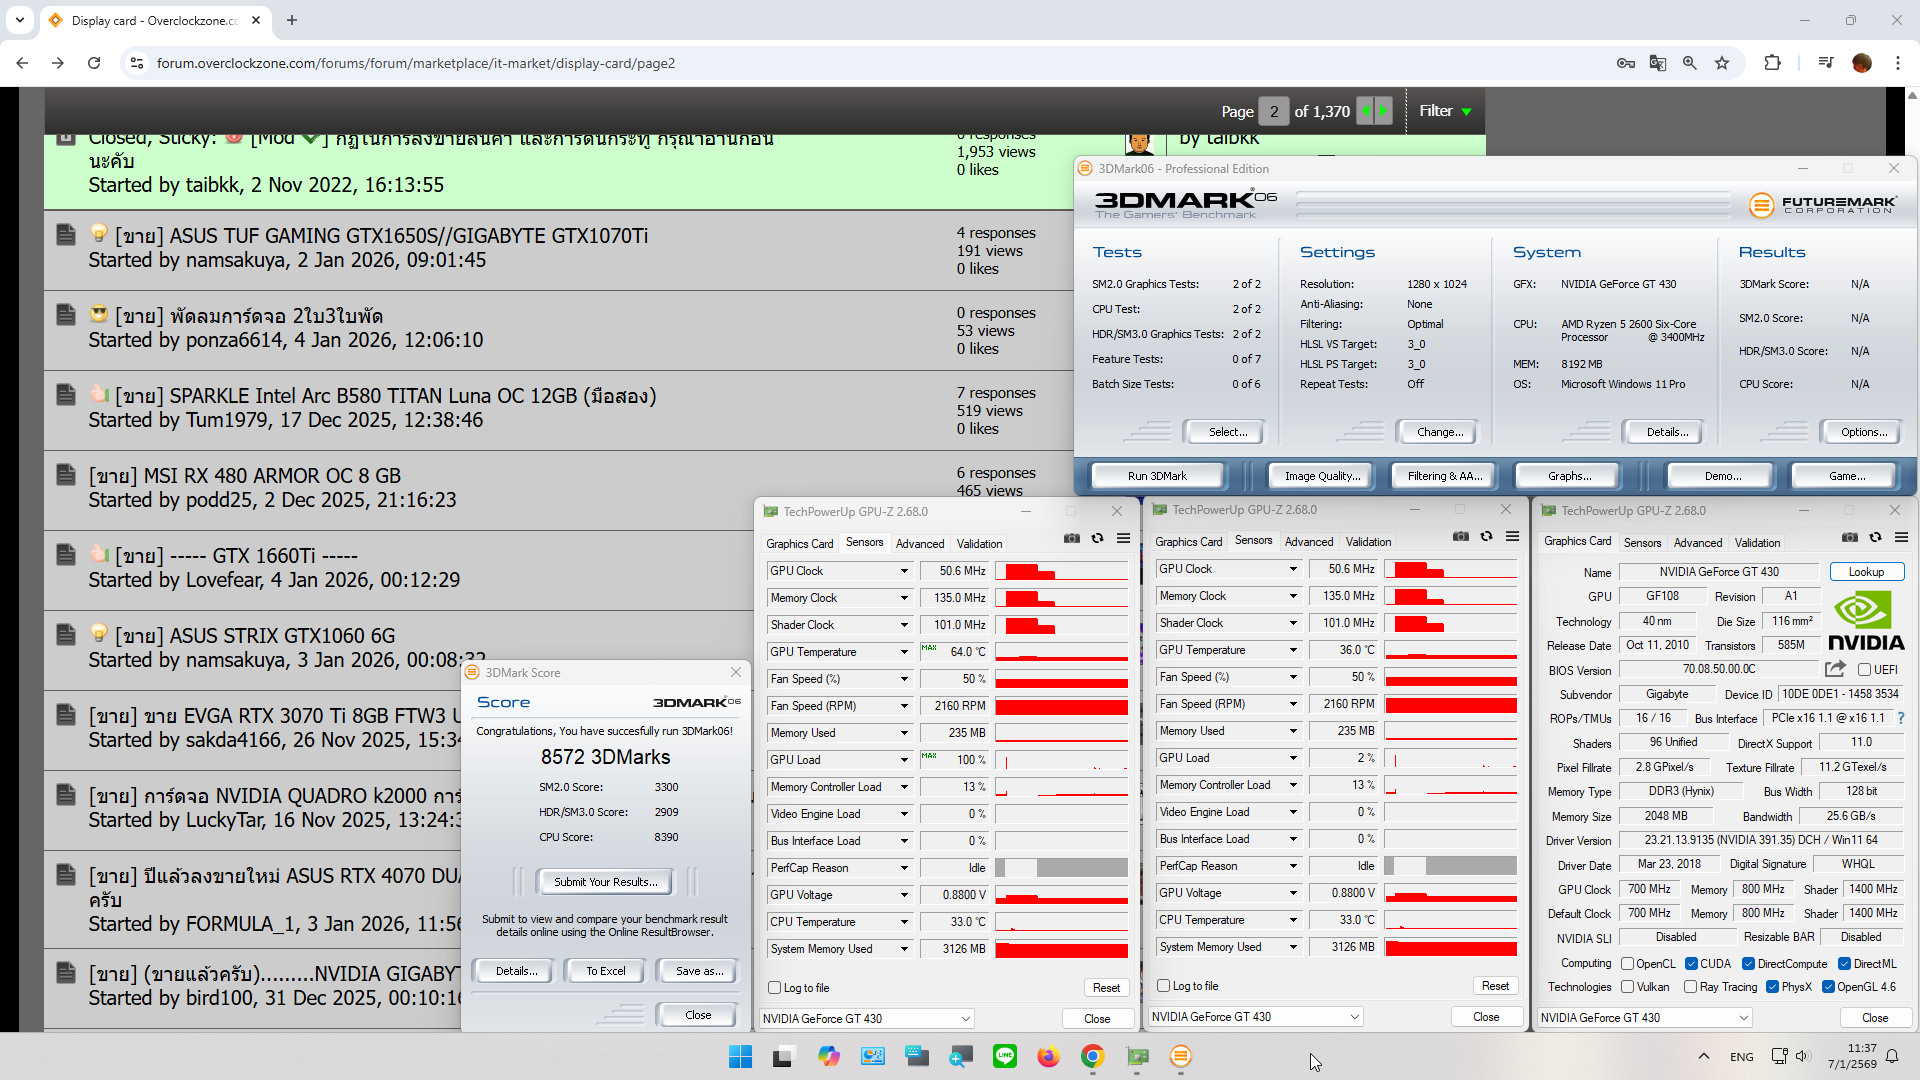Image resolution: width=1920 pixels, height=1080 pixels.
Task: Click the refresh icon in left GPU-Z window
Action: coord(1097,538)
